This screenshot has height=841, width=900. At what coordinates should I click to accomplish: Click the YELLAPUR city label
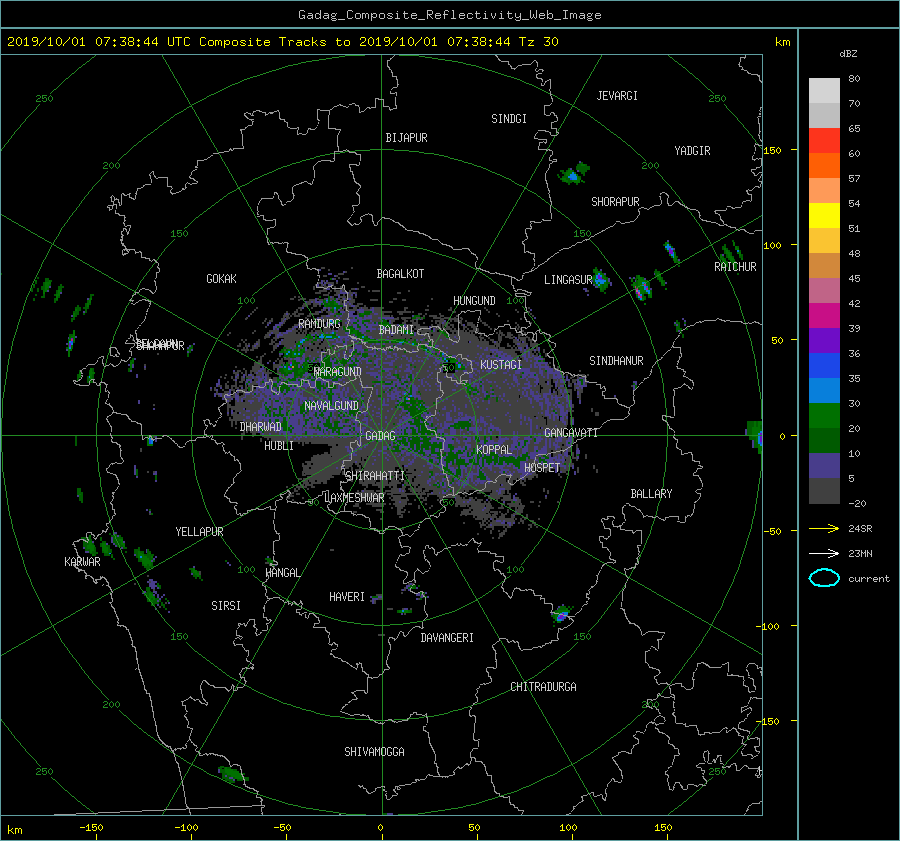199,532
